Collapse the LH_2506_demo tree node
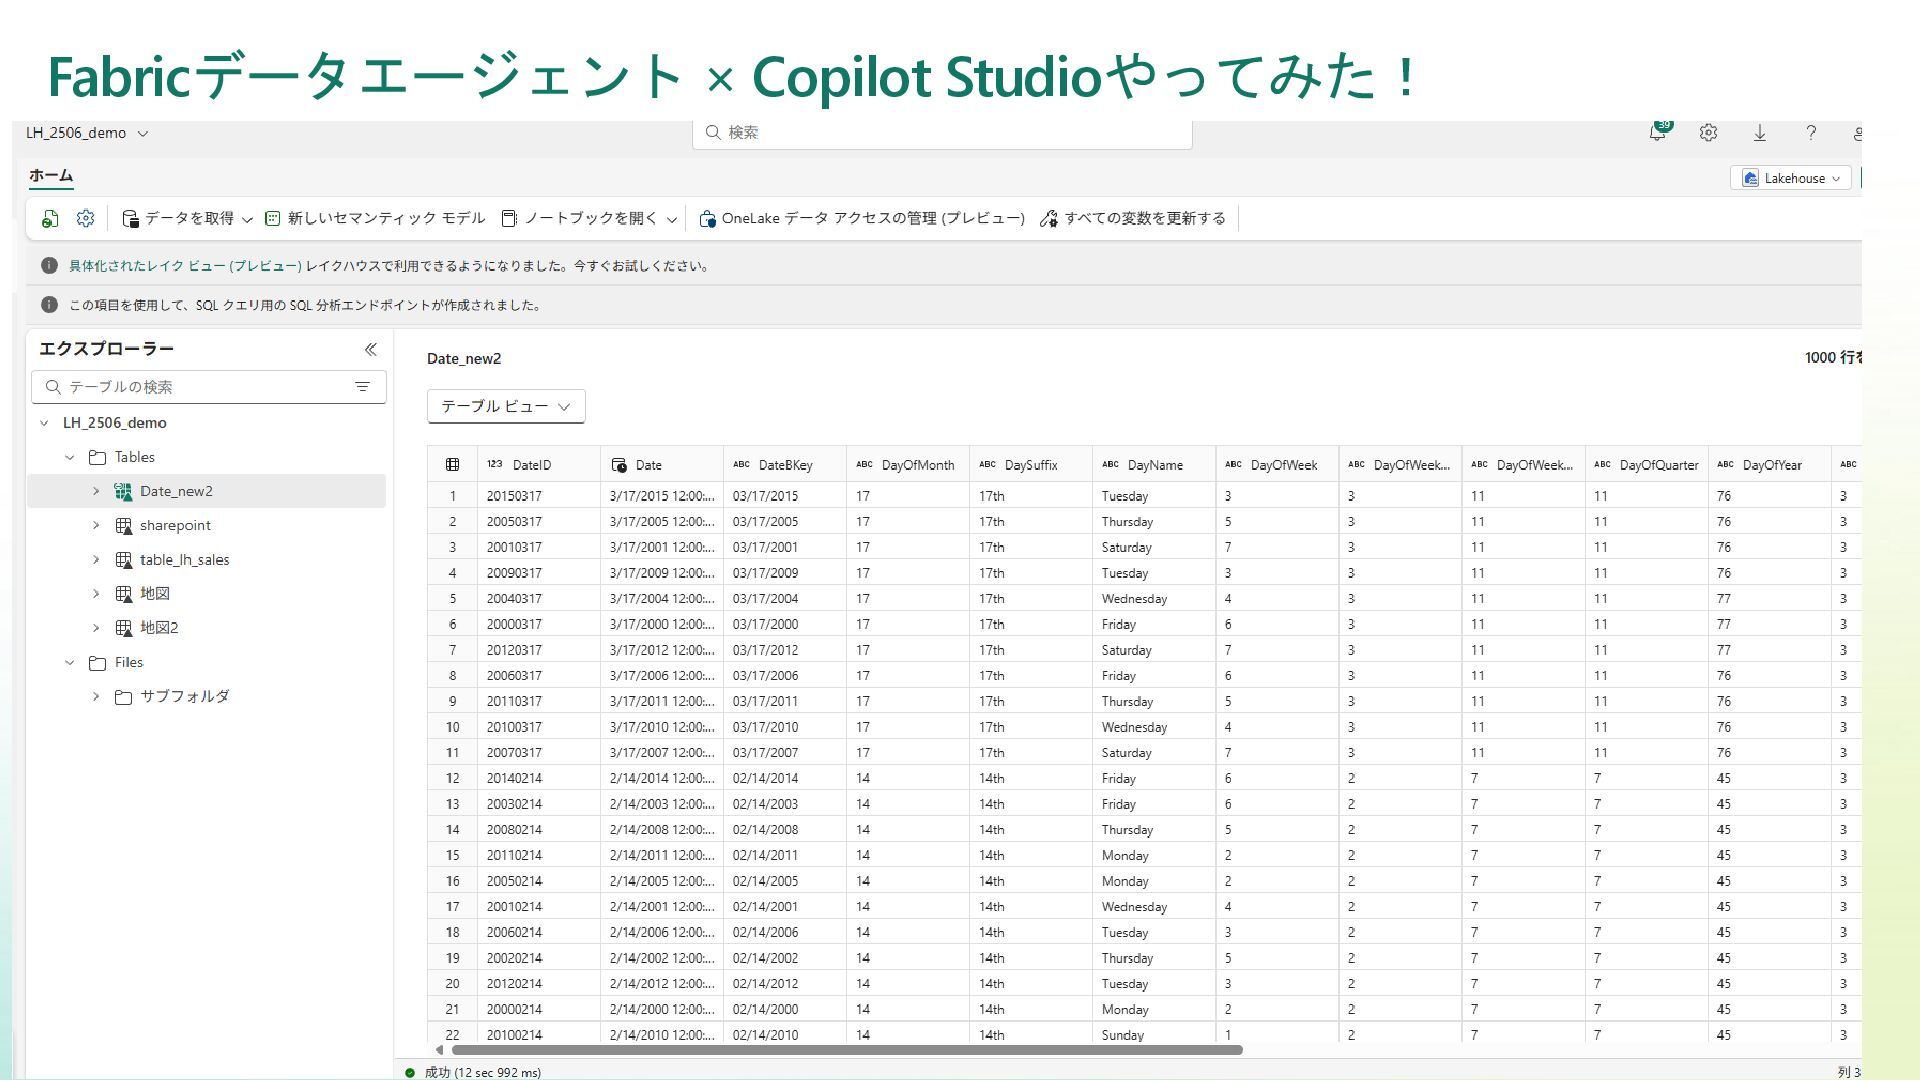This screenshot has height=1080, width=1920. pos(44,423)
